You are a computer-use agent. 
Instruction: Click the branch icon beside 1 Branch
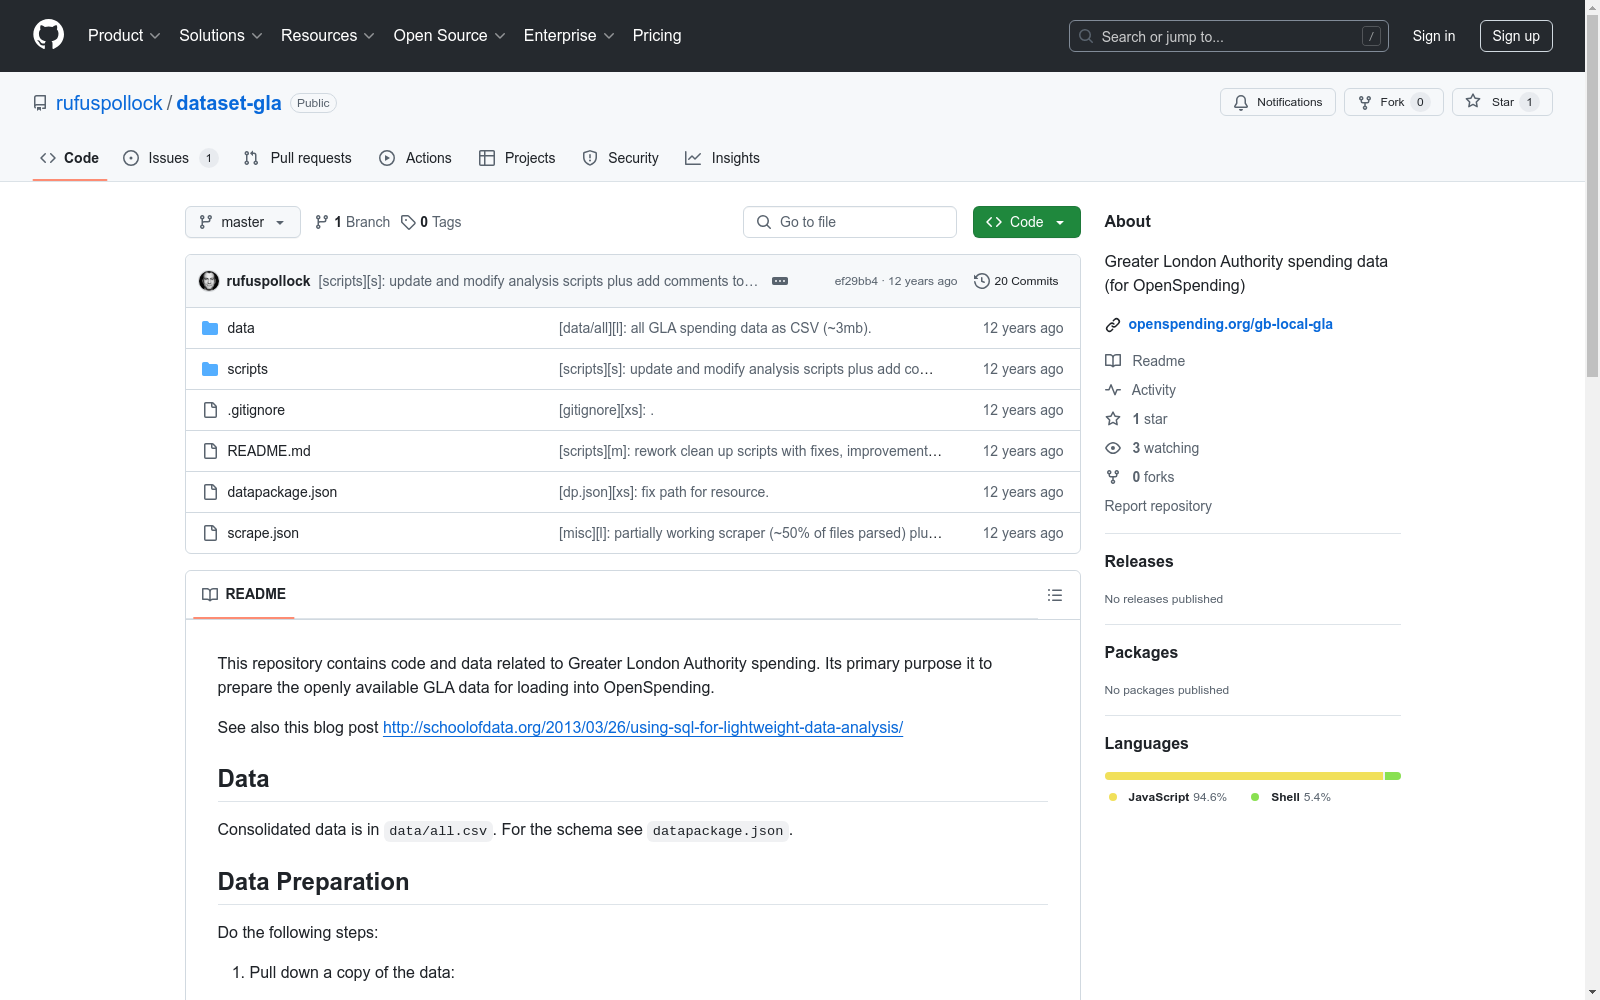(322, 222)
